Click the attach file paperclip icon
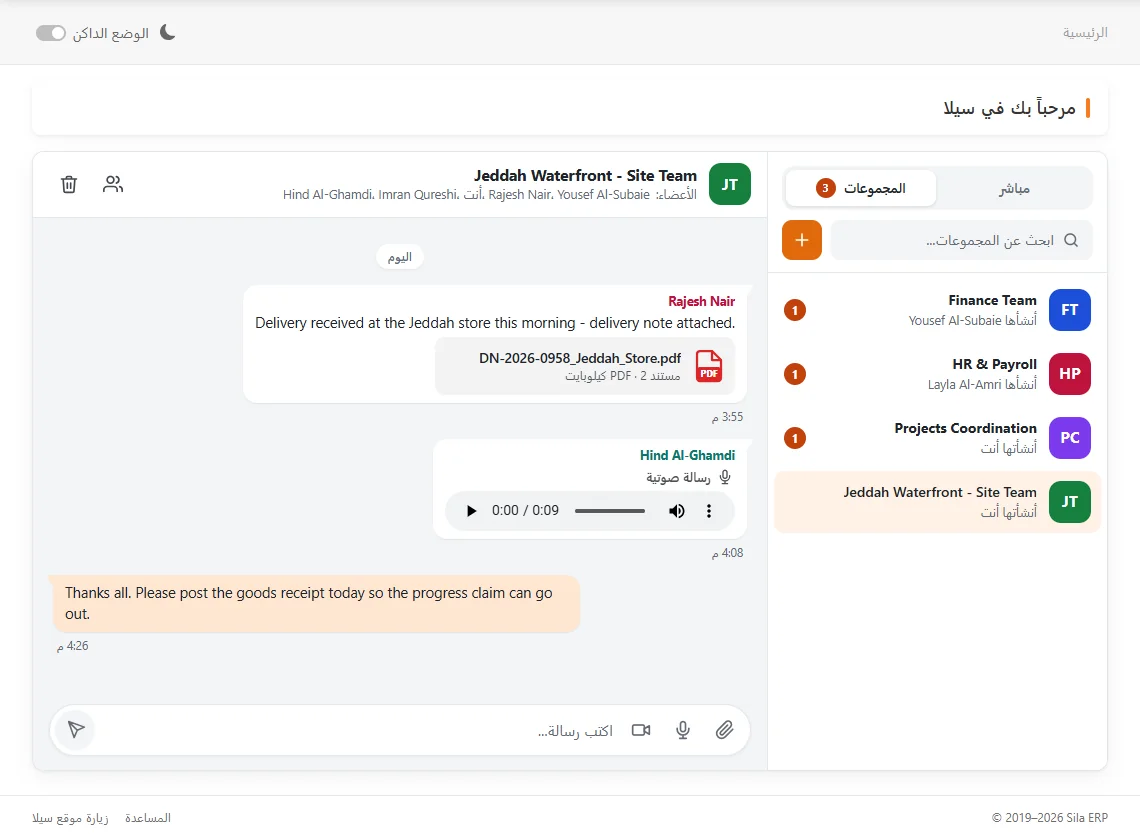Viewport: 1140px width, 840px height. tap(724, 729)
